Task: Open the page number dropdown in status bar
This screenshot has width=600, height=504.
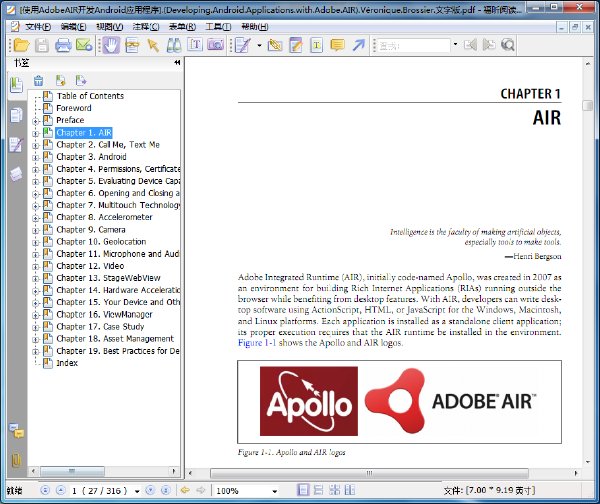Action: [x=137, y=491]
